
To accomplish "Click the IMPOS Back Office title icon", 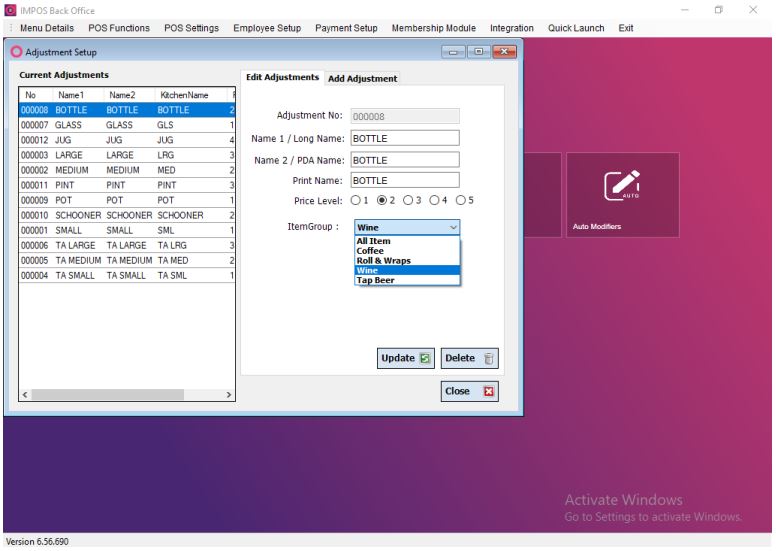I will tap(10, 9).
